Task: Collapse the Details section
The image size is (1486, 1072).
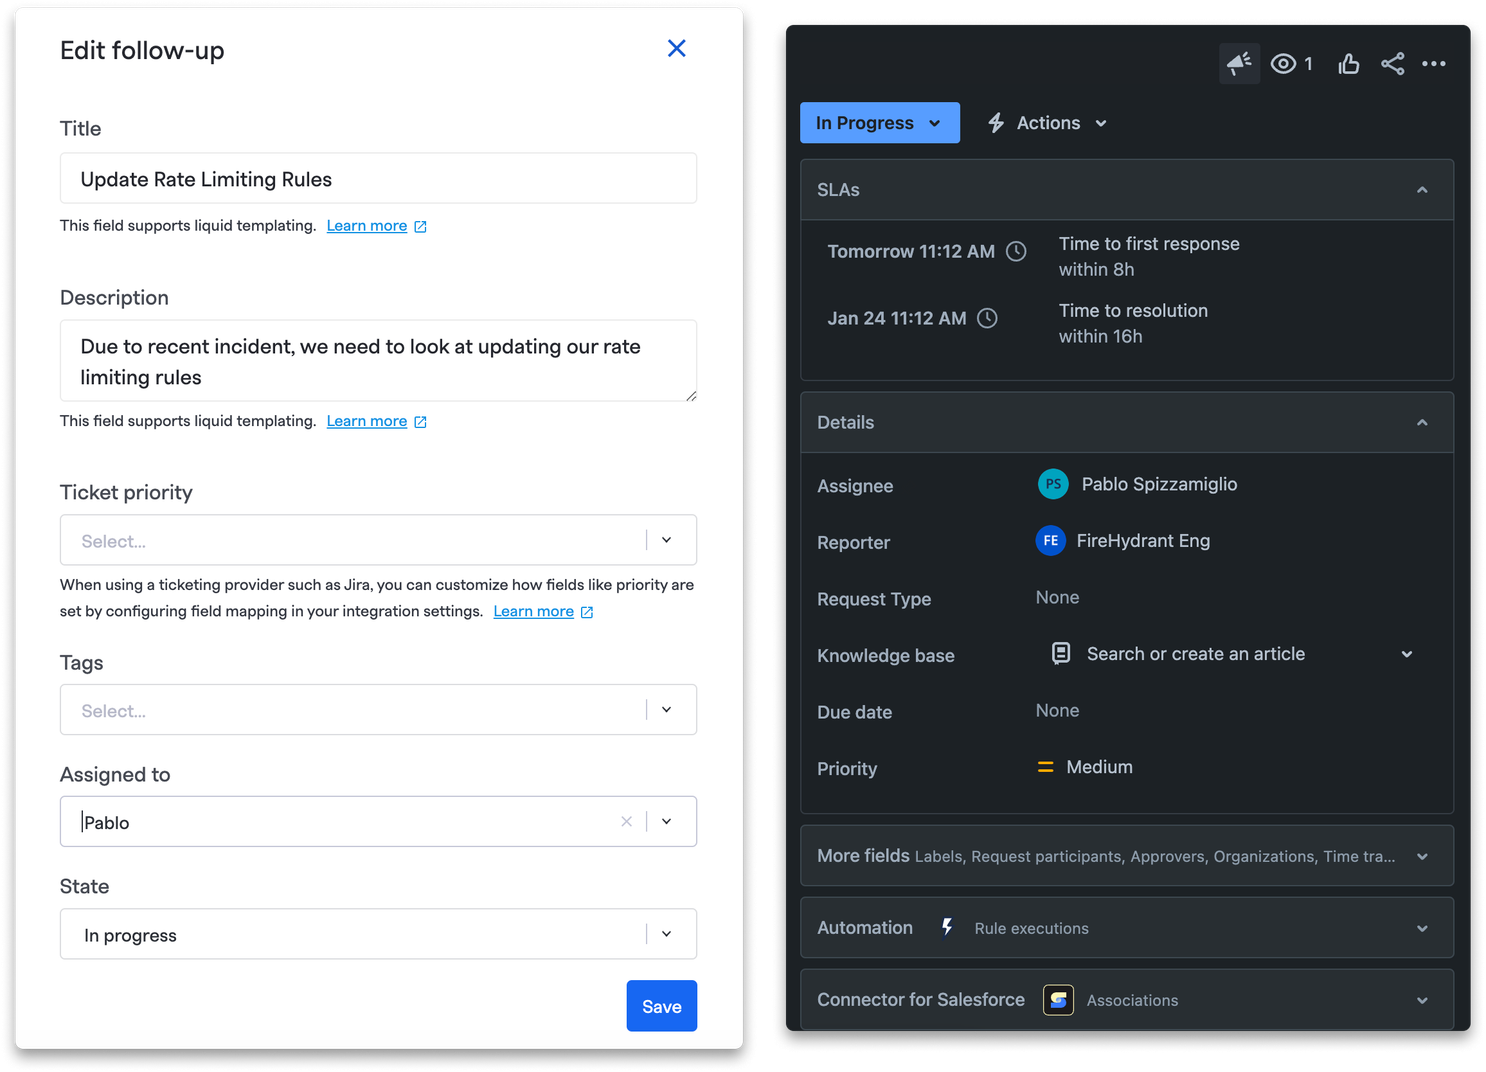Action: click(x=1422, y=423)
